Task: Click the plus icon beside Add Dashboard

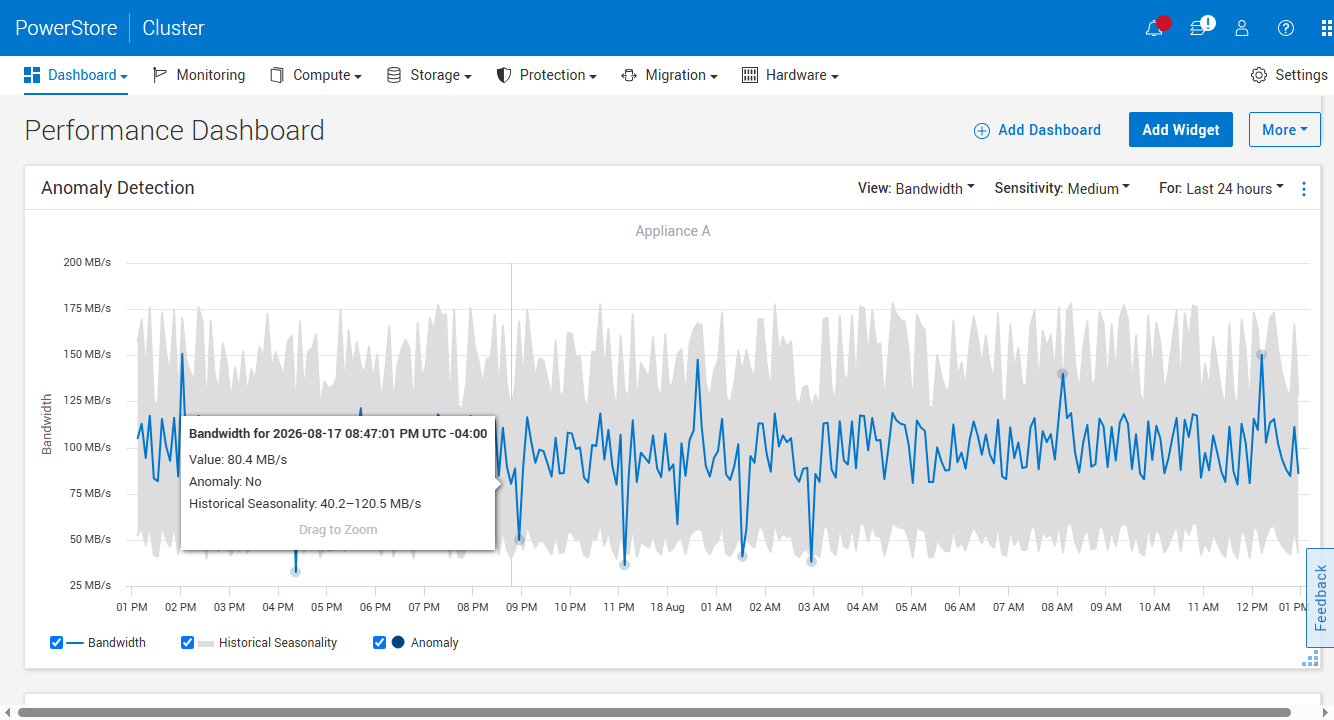Action: click(982, 130)
